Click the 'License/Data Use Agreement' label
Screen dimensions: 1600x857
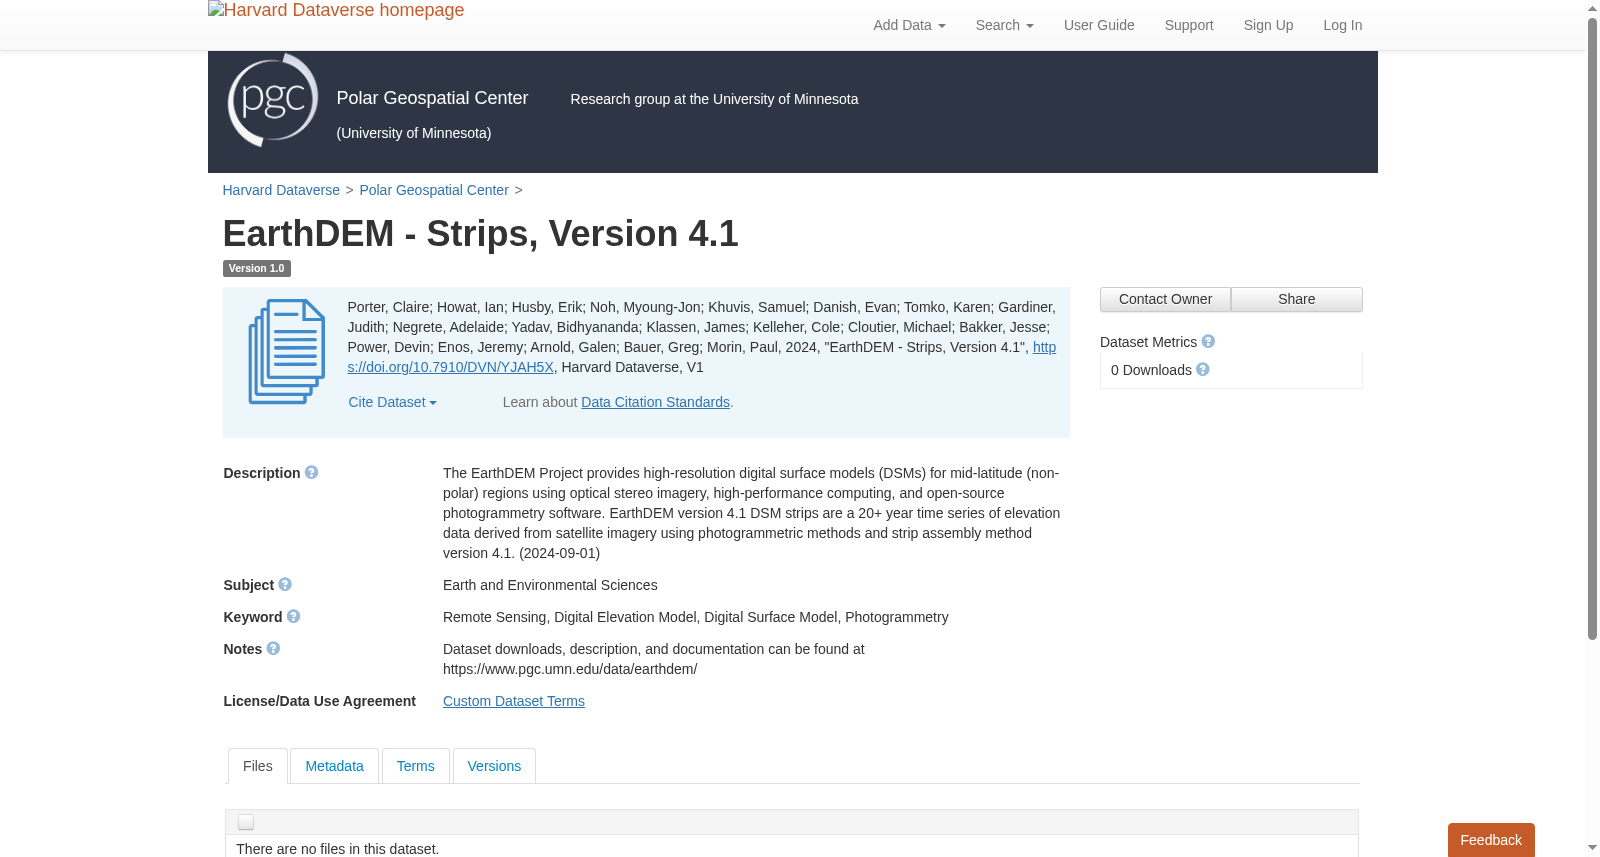tap(320, 701)
